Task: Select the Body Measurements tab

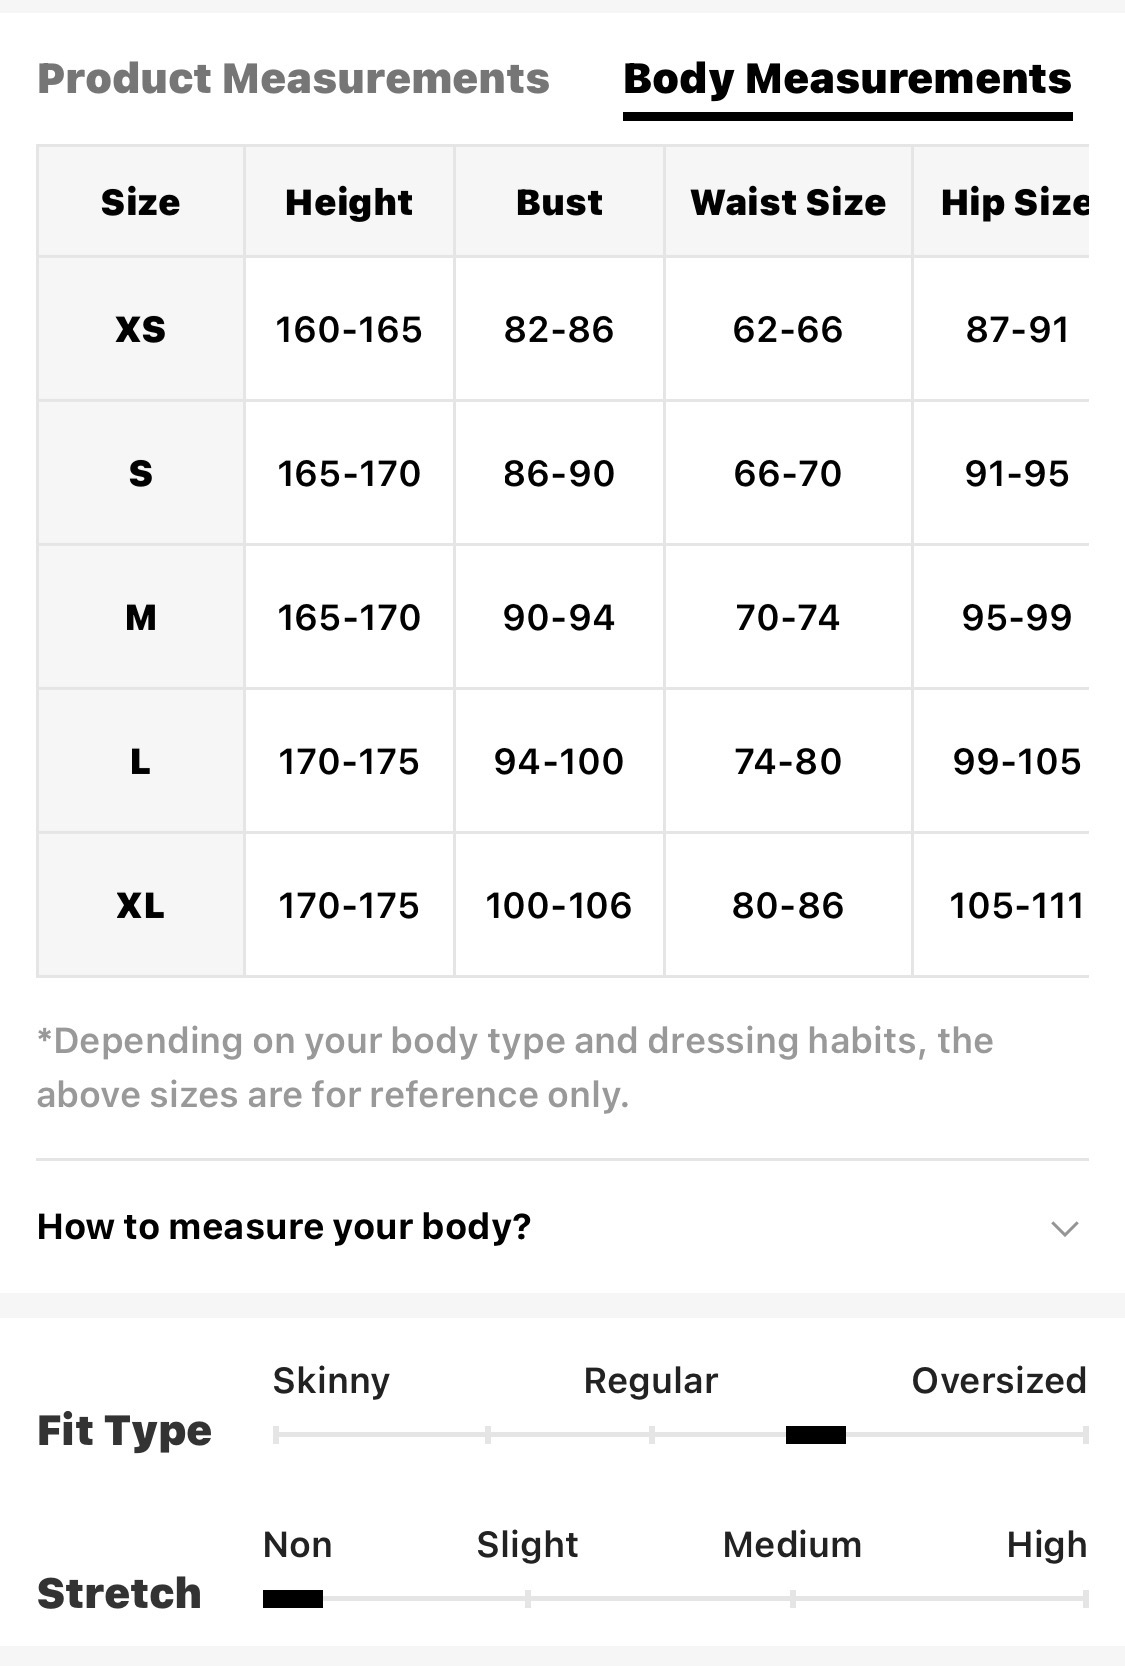Action: [x=847, y=79]
